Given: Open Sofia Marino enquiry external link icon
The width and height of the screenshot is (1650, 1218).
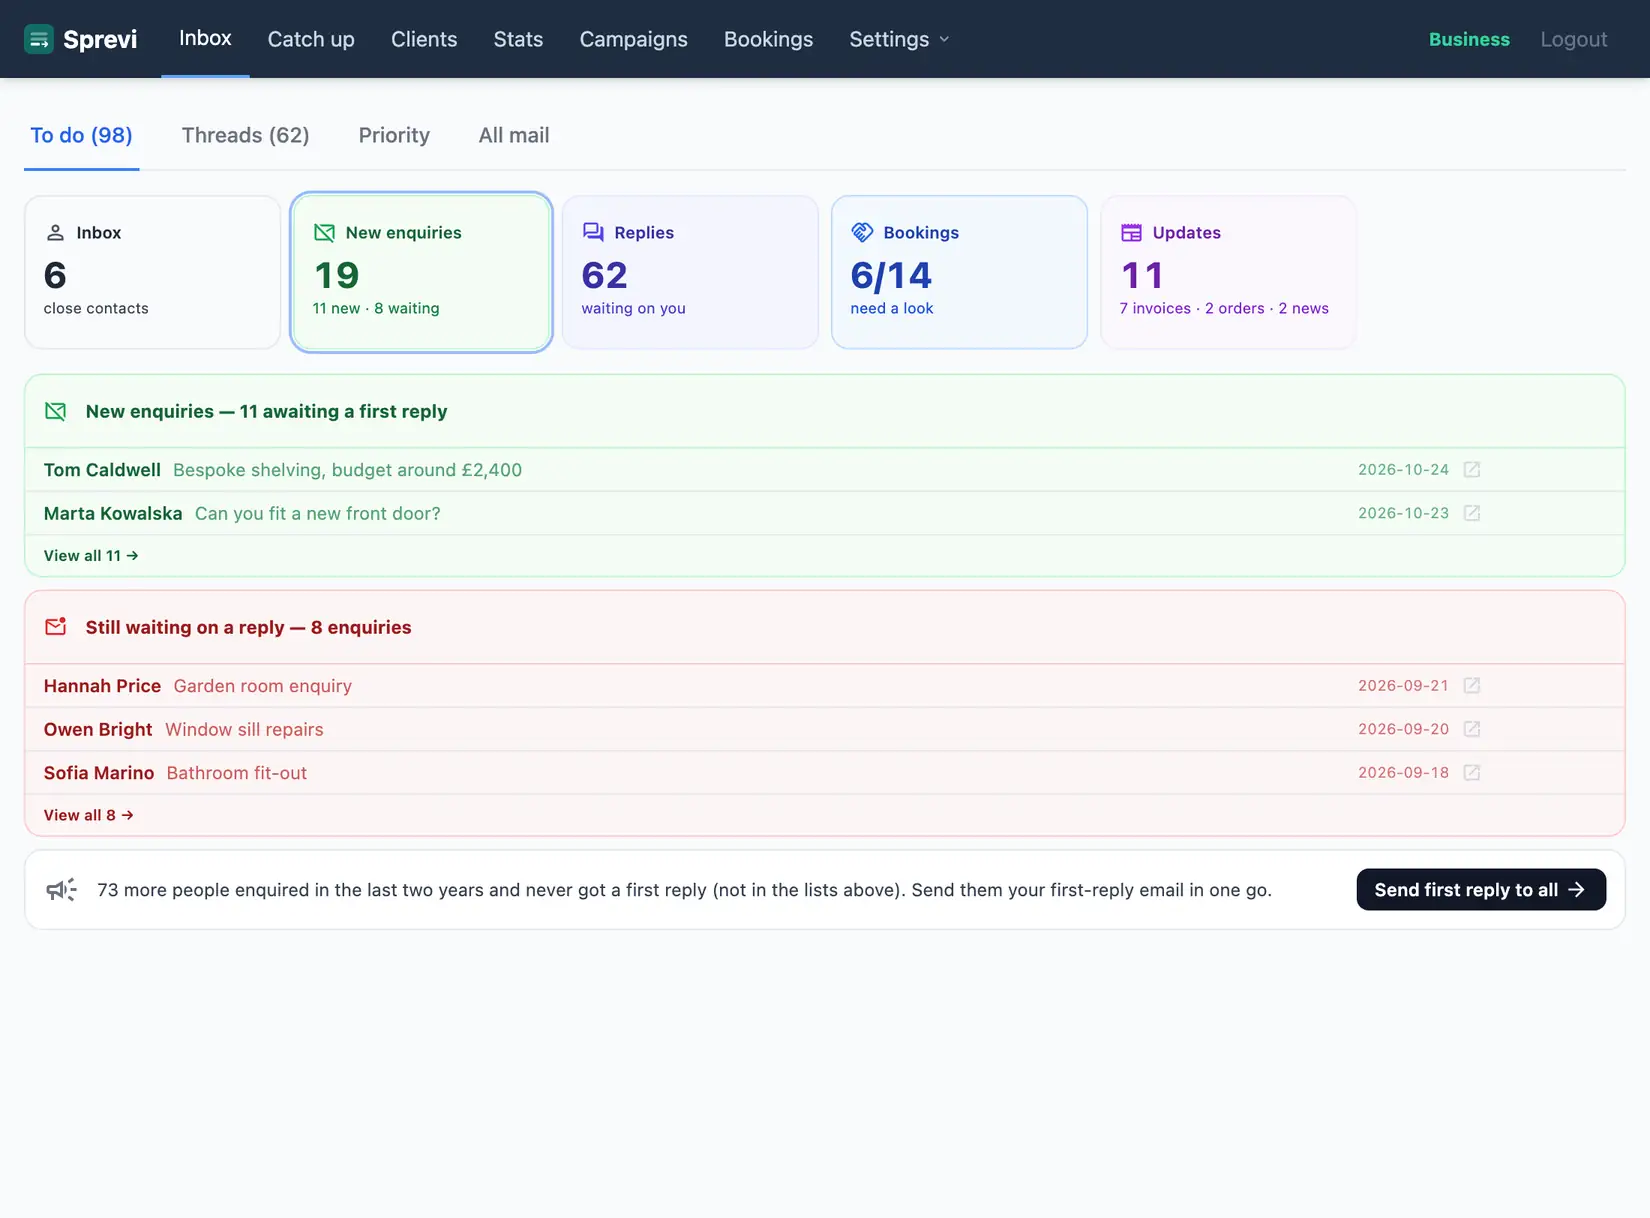Looking at the screenshot, I should point(1472,772).
